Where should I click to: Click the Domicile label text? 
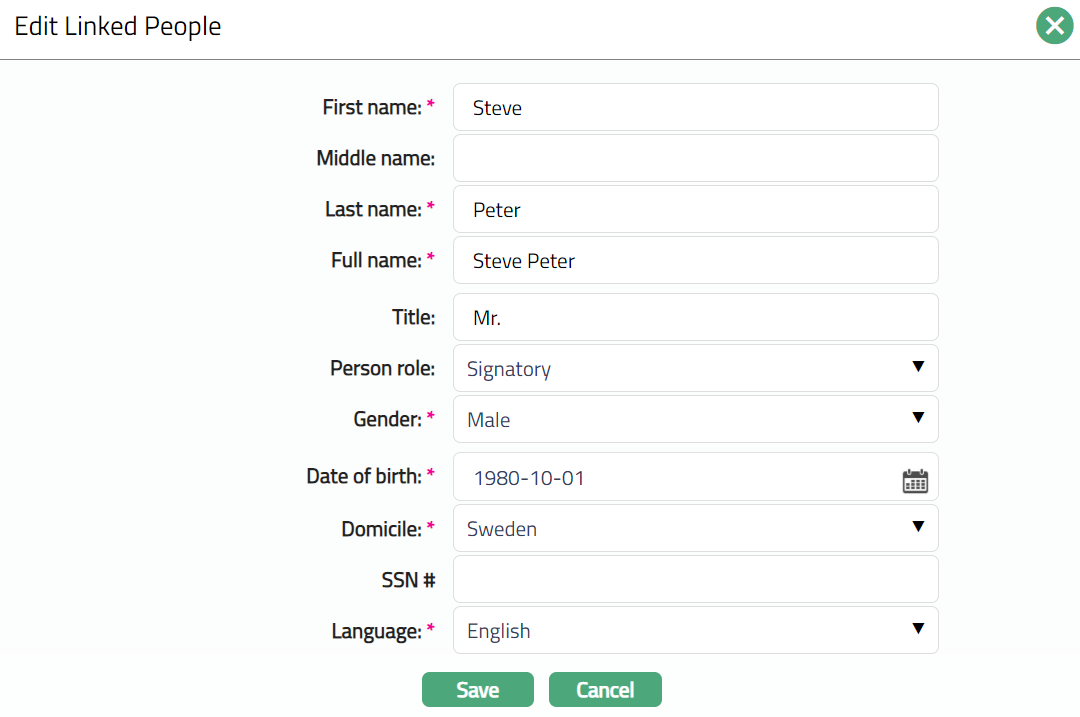tap(381, 528)
